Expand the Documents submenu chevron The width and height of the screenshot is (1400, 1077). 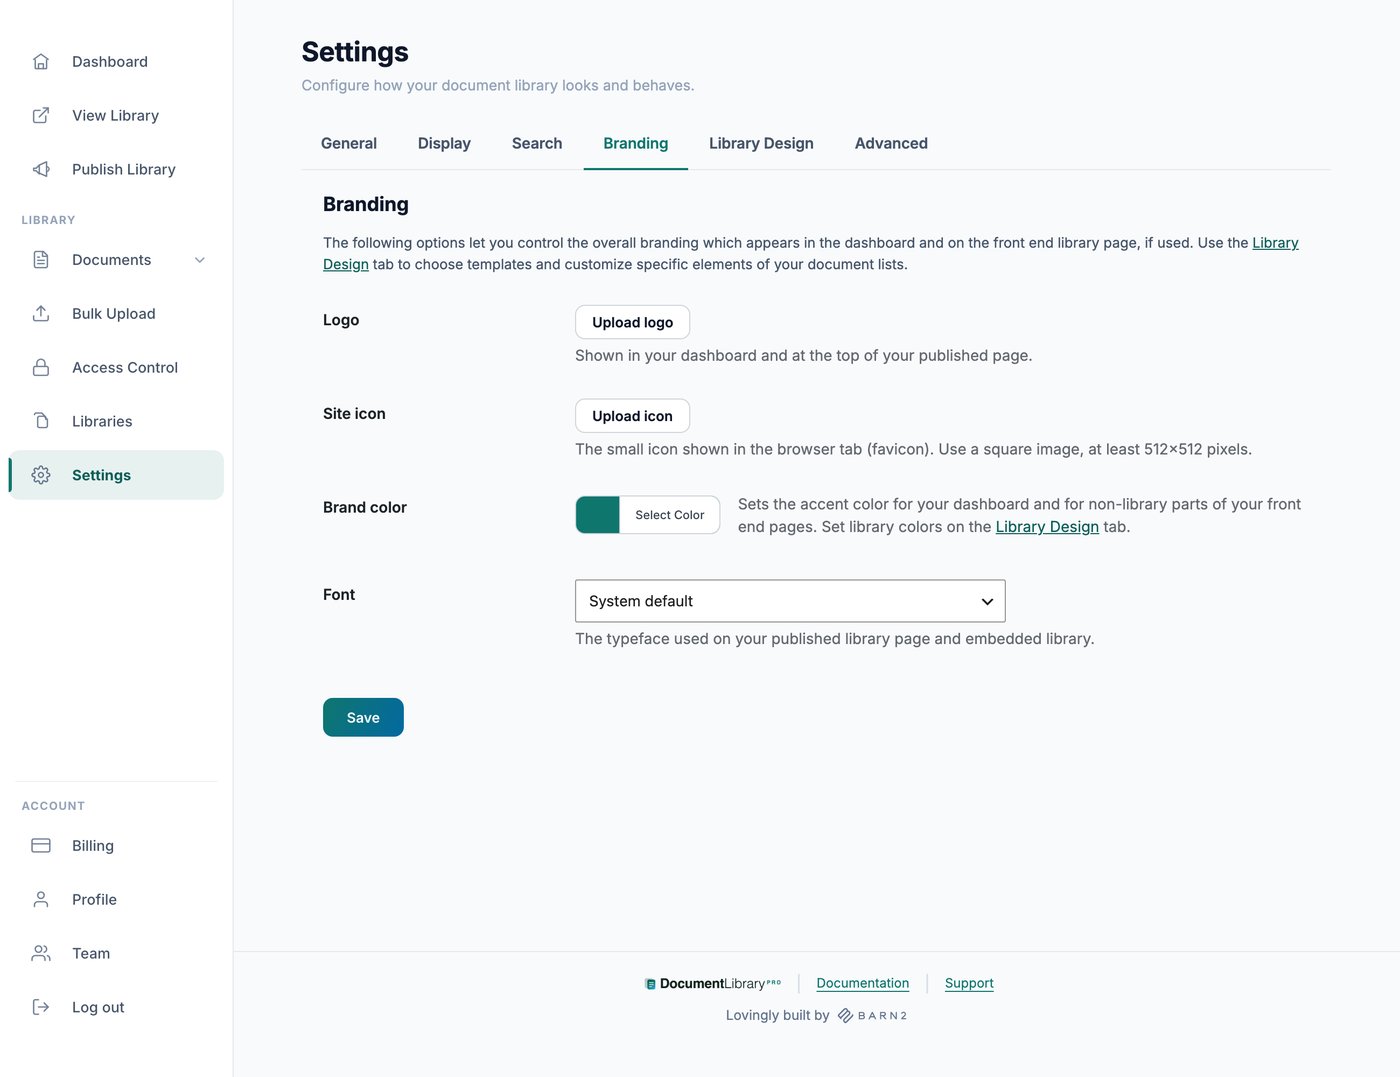(200, 260)
